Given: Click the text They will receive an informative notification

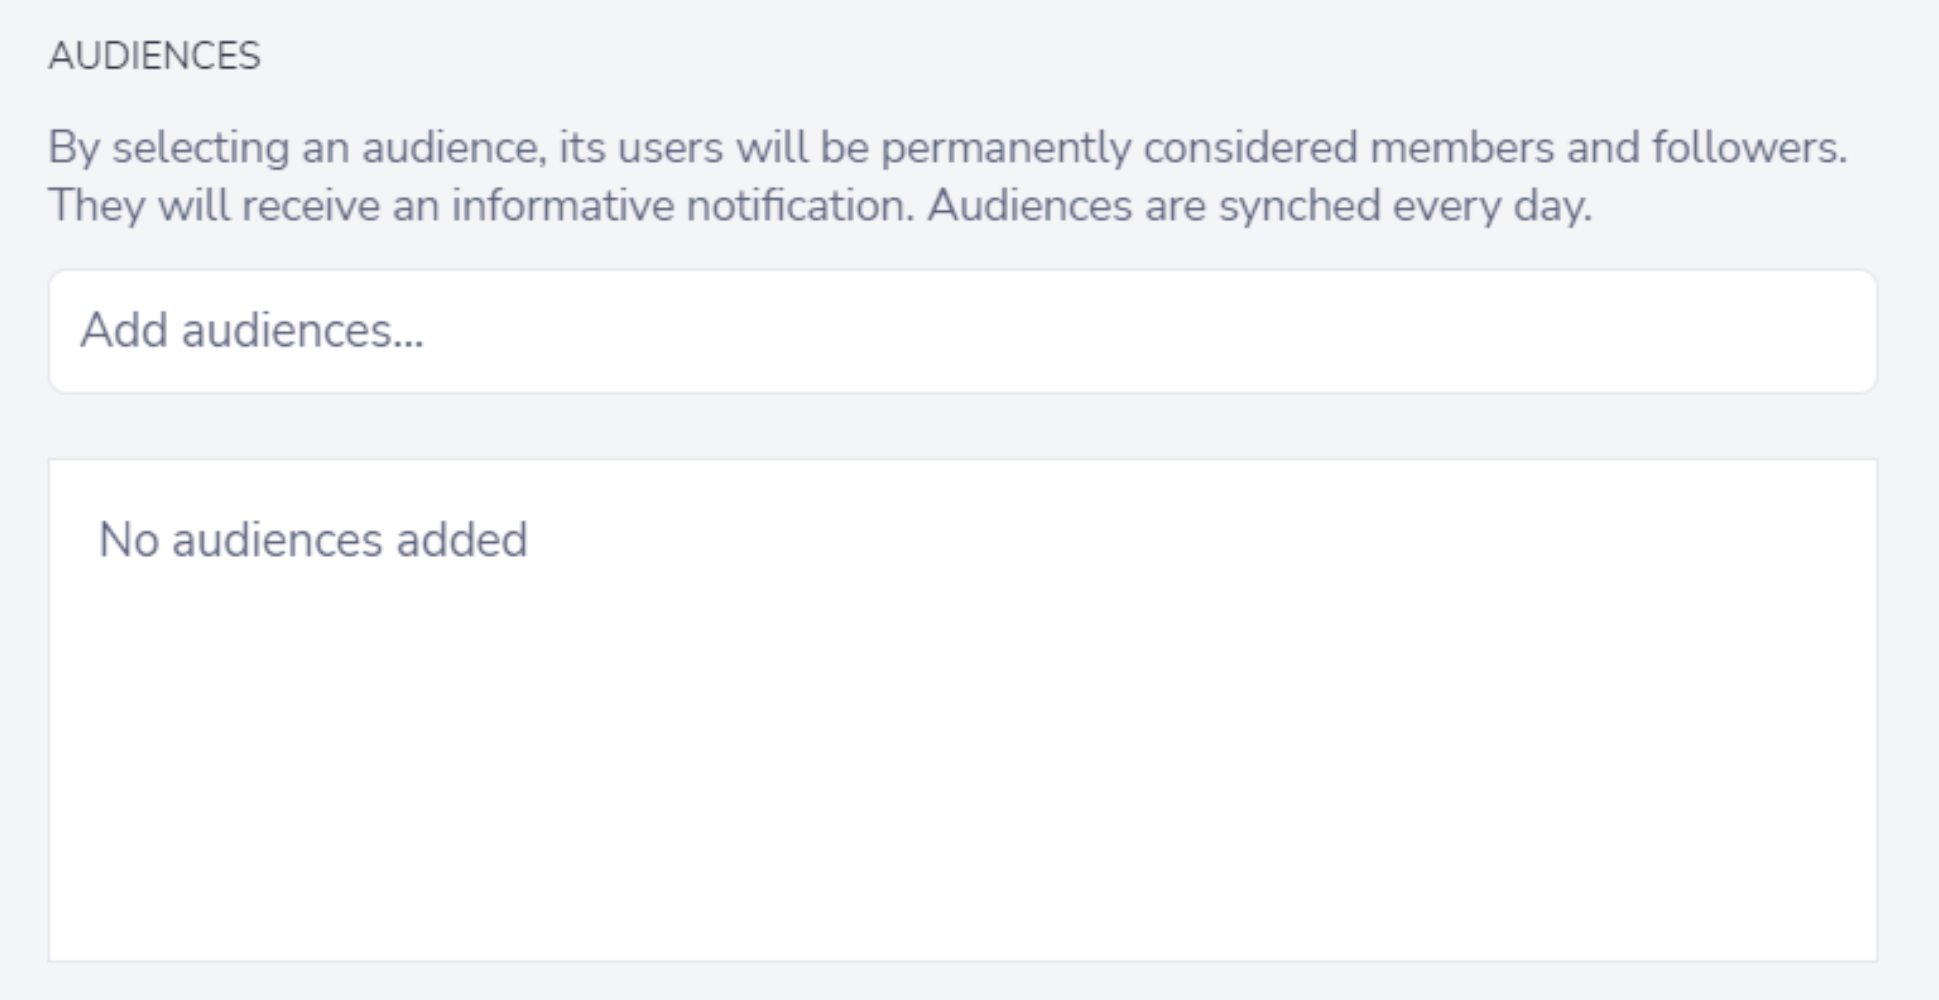Looking at the screenshot, I should click(x=481, y=206).
